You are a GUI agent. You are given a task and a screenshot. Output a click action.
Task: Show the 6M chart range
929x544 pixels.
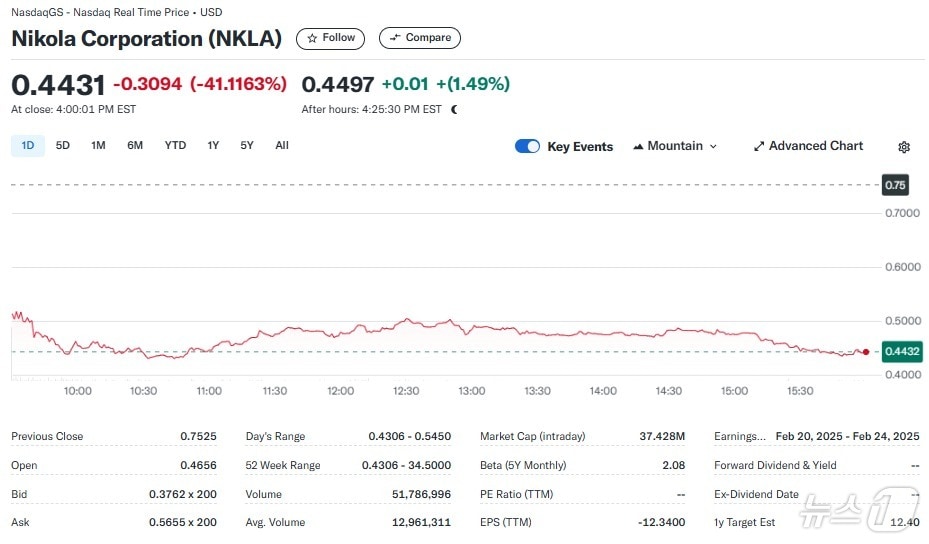(135, 146)
